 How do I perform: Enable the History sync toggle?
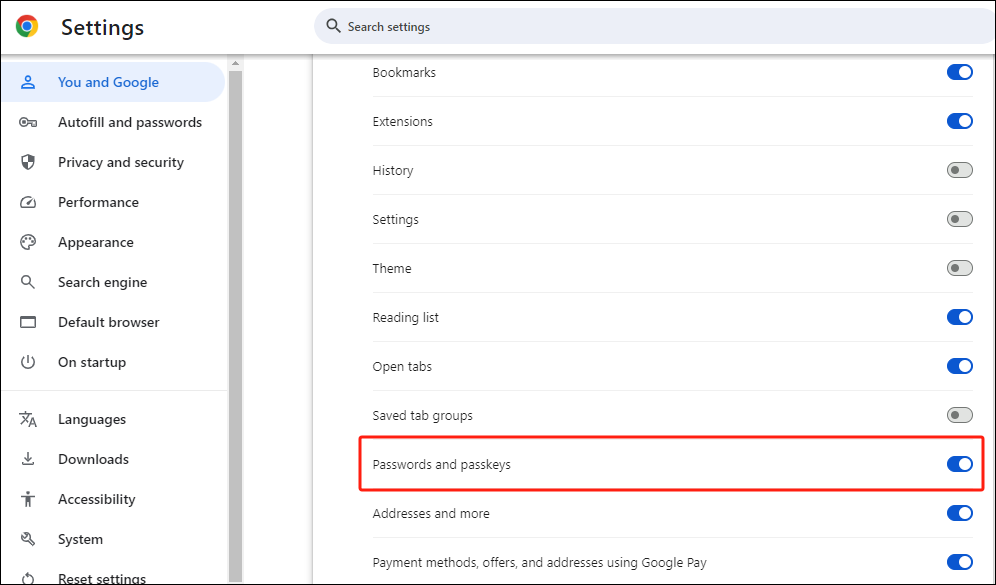[959, 170]
